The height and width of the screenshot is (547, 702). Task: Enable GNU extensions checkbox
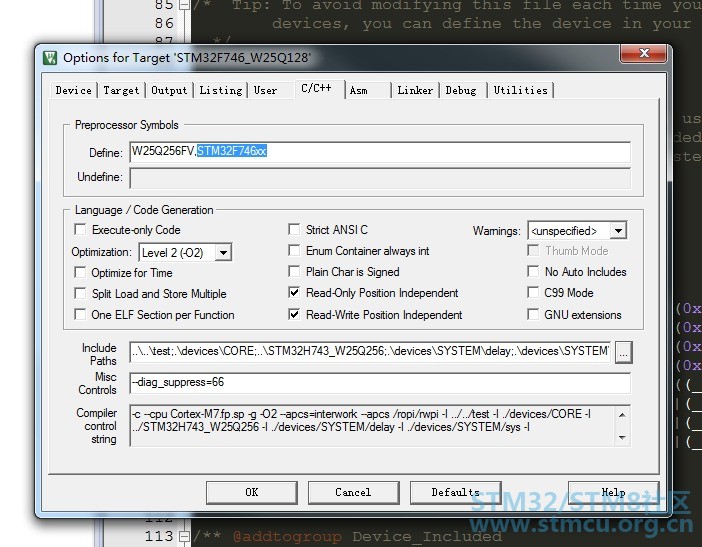click(533, 314)
